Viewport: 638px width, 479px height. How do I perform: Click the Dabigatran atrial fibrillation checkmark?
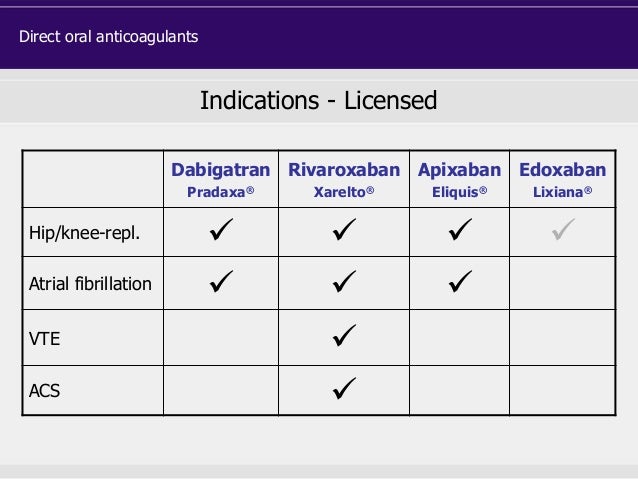[221, 281]
